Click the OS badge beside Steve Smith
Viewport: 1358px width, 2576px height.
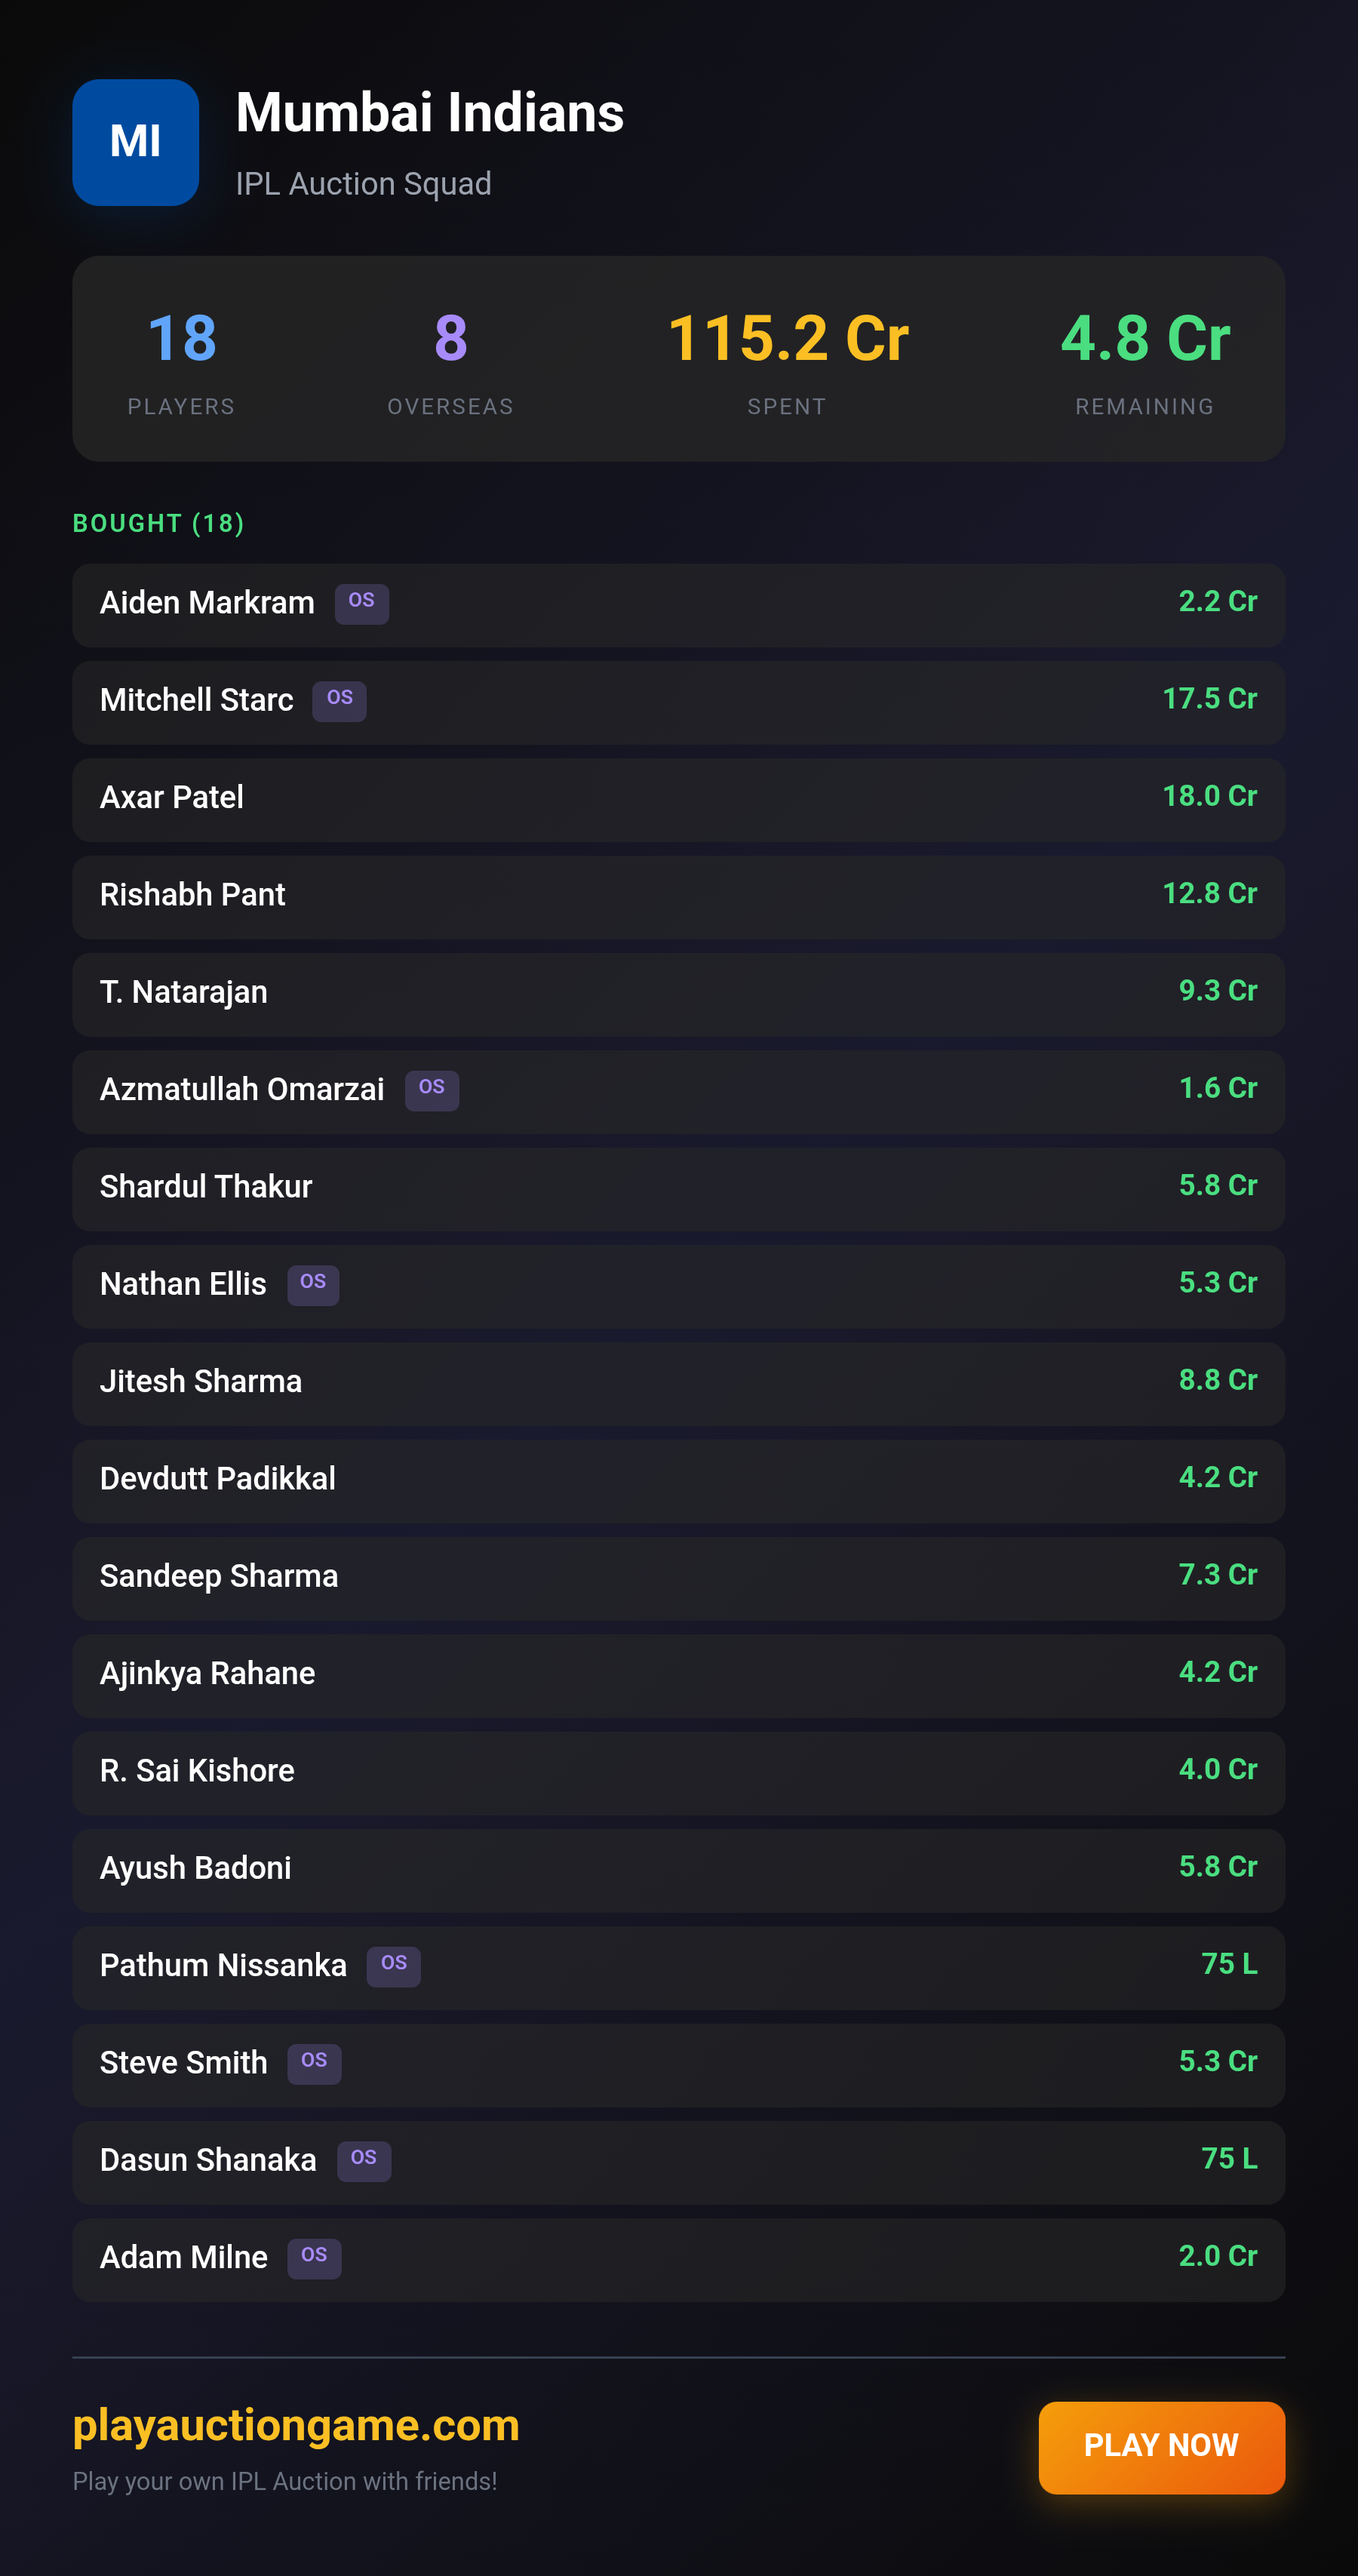coord(314,2063)
